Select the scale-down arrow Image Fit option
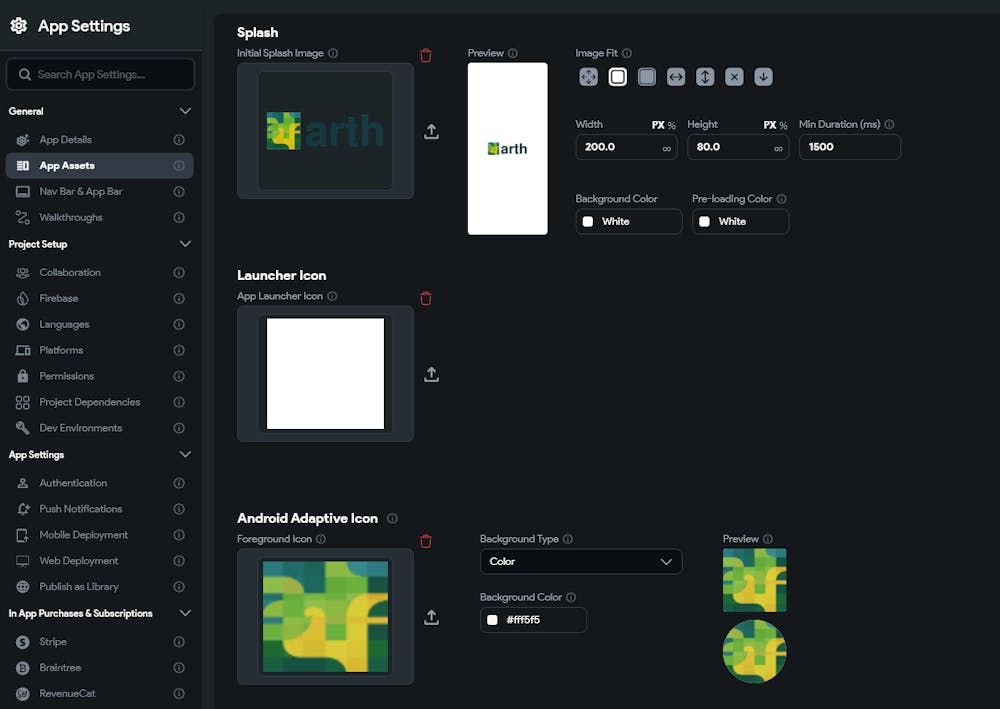The image size is (1000, 709). pos(763,77)
